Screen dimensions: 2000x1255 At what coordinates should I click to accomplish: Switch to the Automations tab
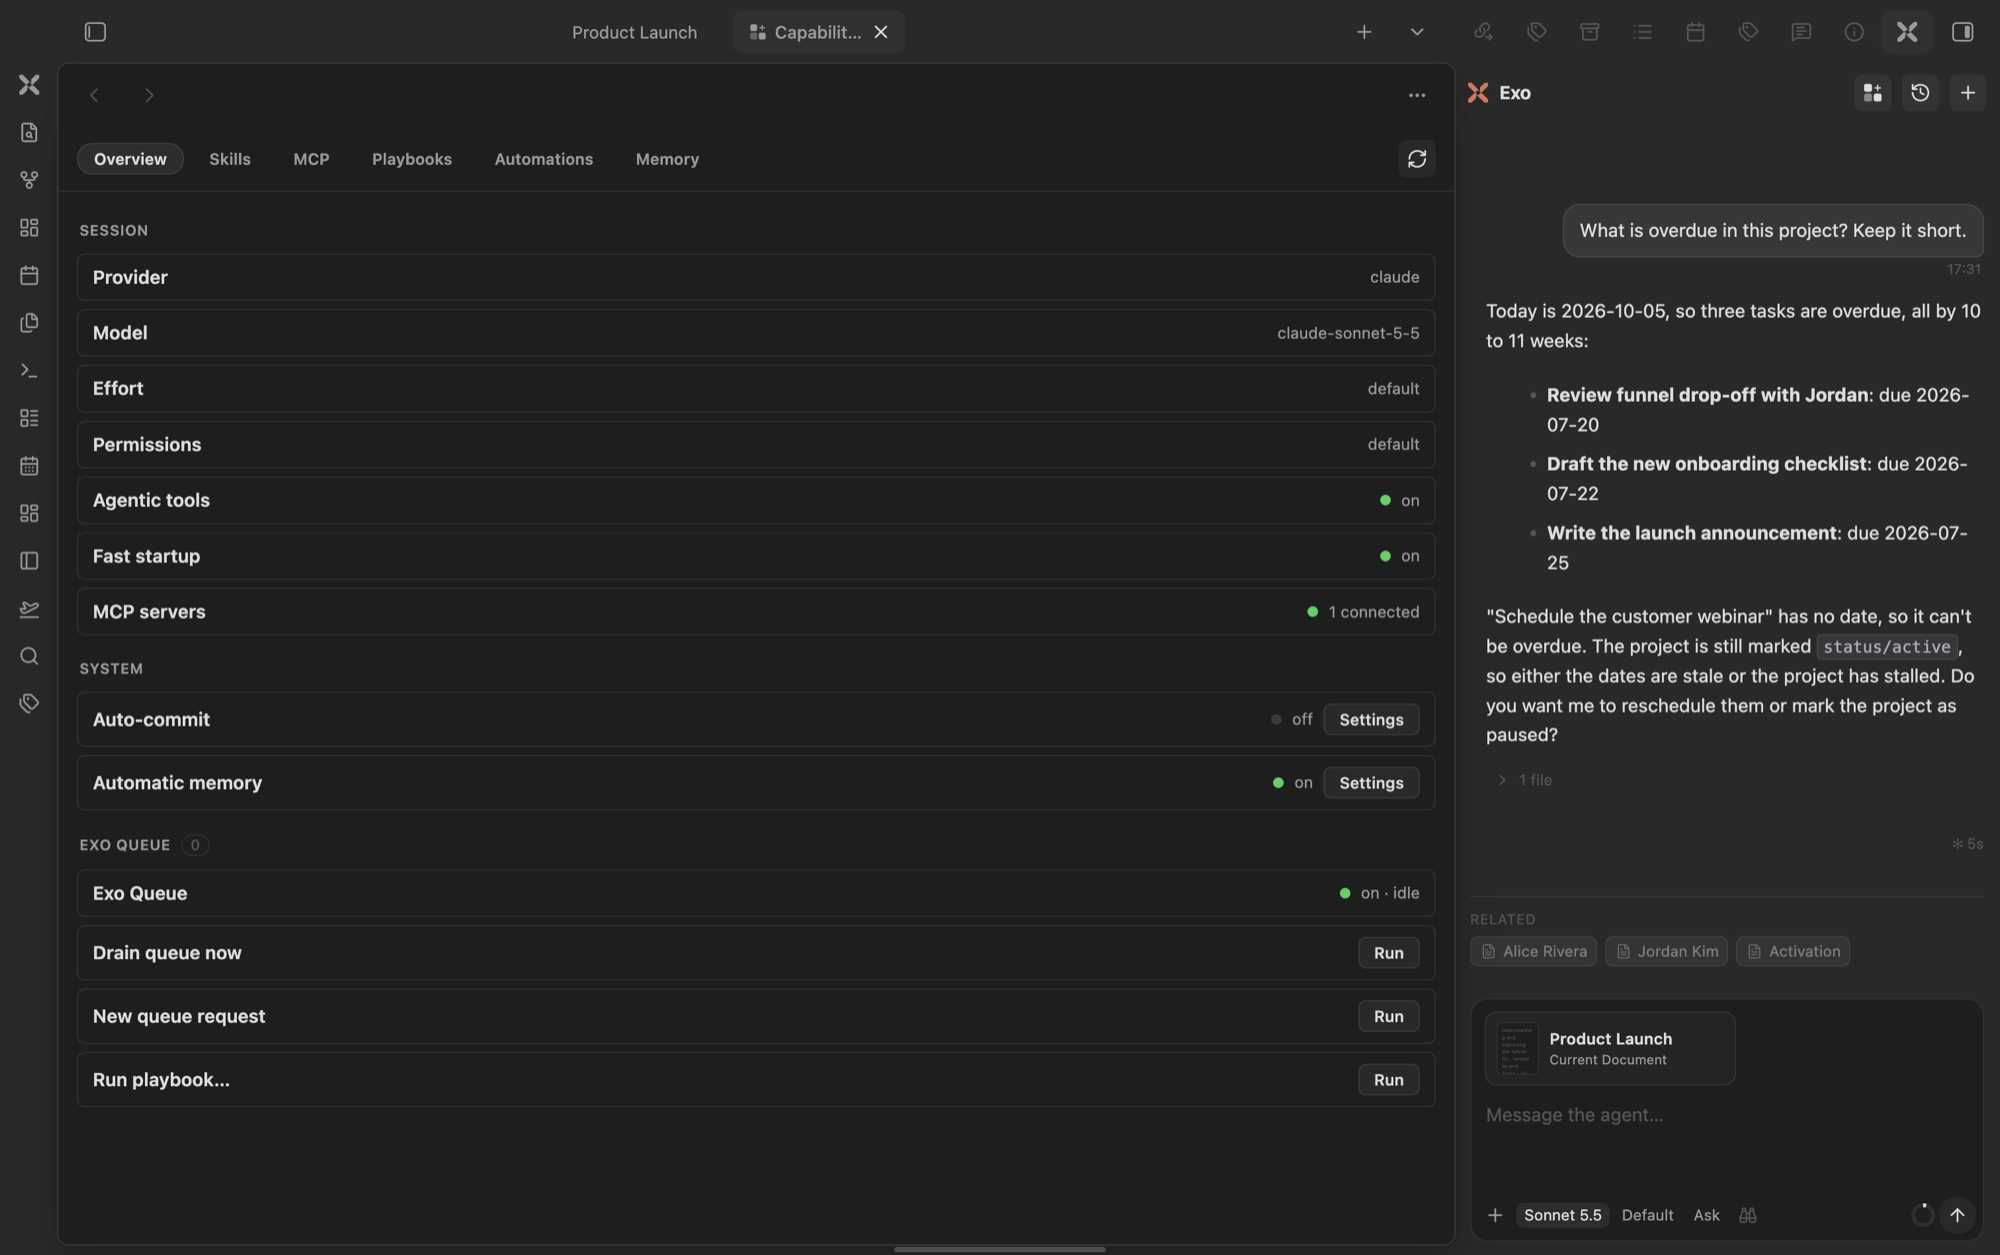coord(544,159)
